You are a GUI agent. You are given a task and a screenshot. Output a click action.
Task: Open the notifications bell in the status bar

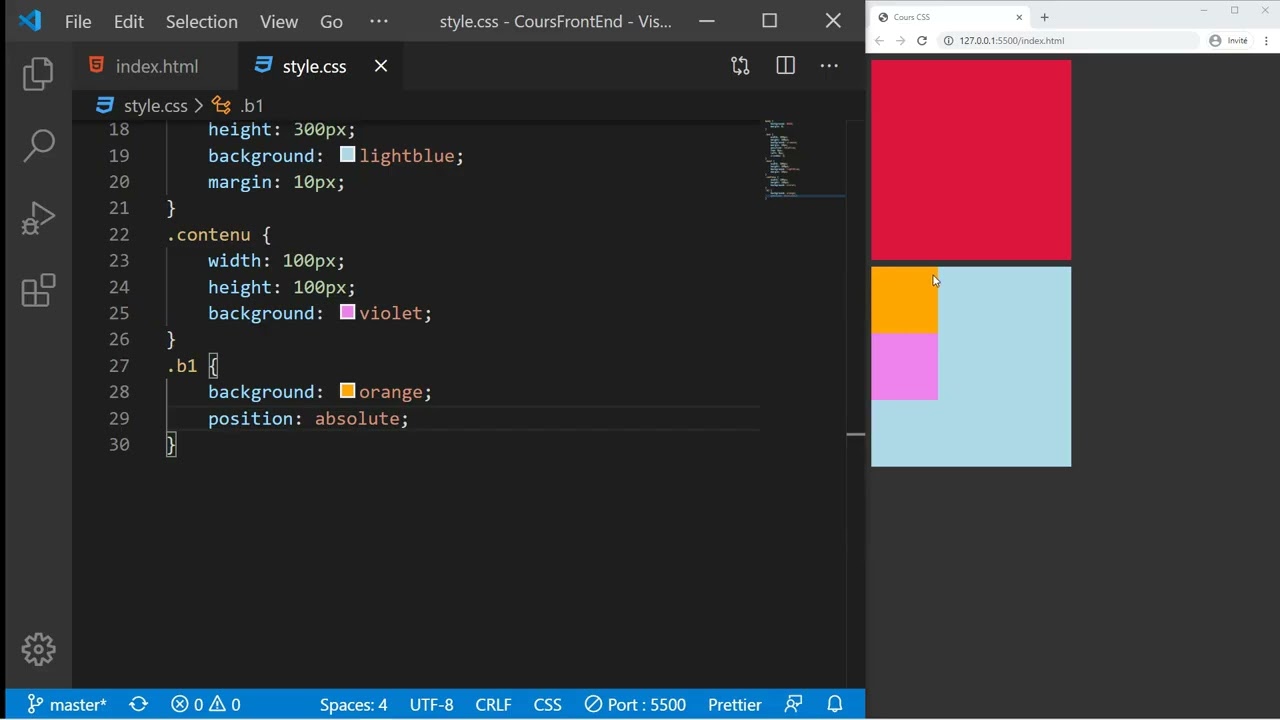point(835,704)
